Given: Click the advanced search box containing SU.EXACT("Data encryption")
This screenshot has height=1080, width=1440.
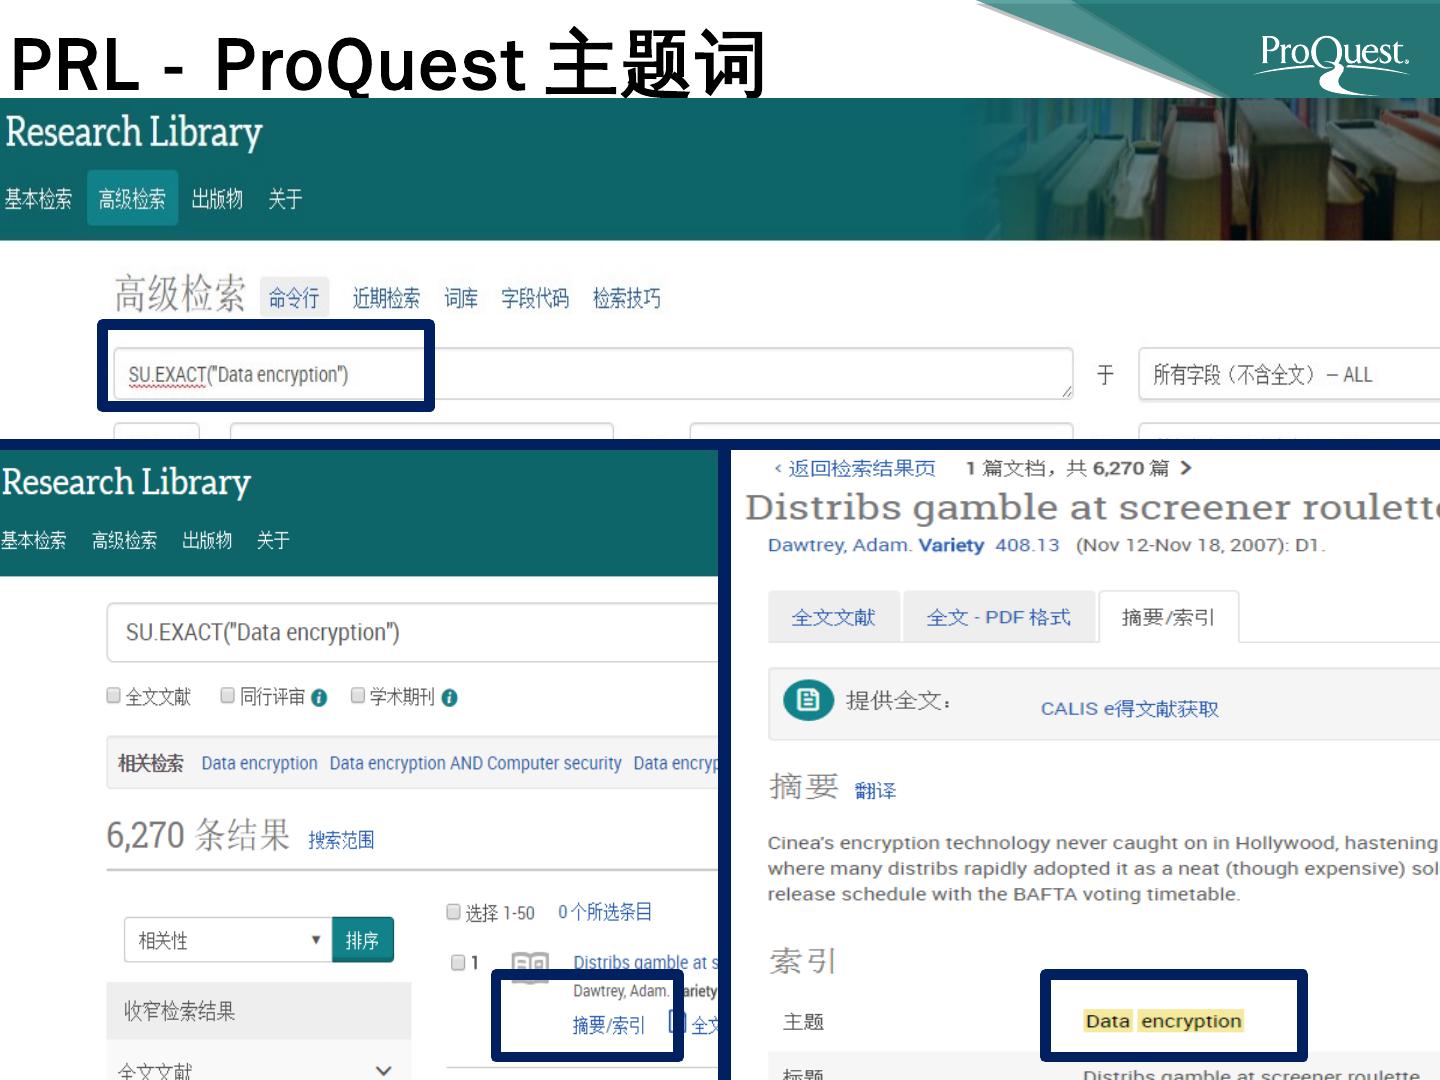Looking at the screenshot, I should pos(593,375).
